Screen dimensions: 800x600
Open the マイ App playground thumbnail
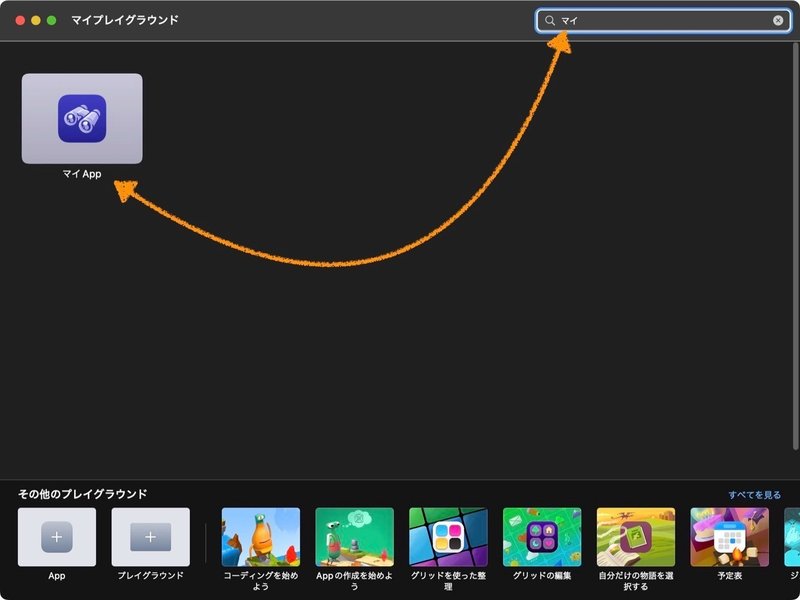(82, 118)
